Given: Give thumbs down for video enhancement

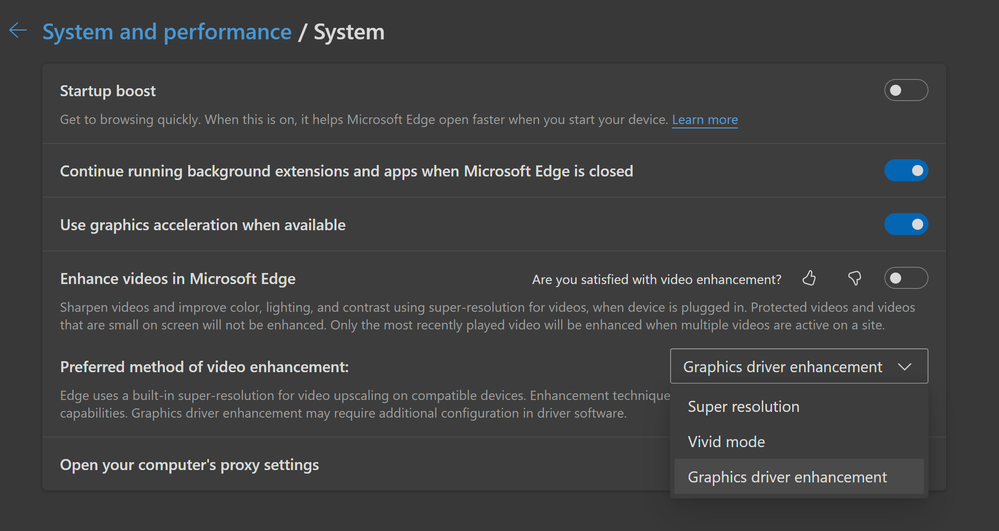Looking at the screenshot, I should (x=854, y=278).
